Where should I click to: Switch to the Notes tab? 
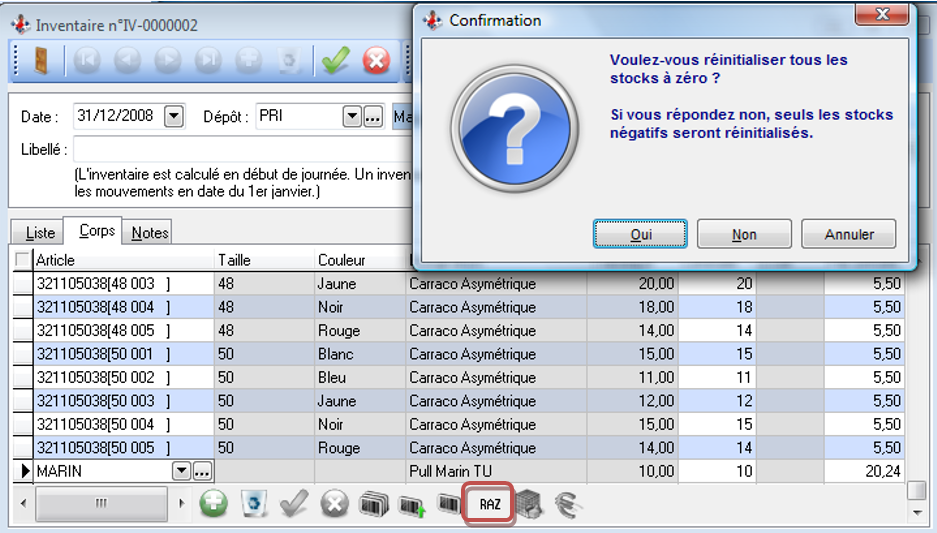click(x=150, y=232)
